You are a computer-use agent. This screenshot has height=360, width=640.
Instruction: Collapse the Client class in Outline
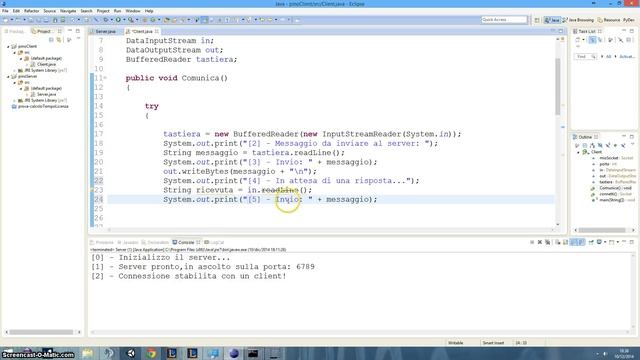pyautogui.click(x=578, y=152)
